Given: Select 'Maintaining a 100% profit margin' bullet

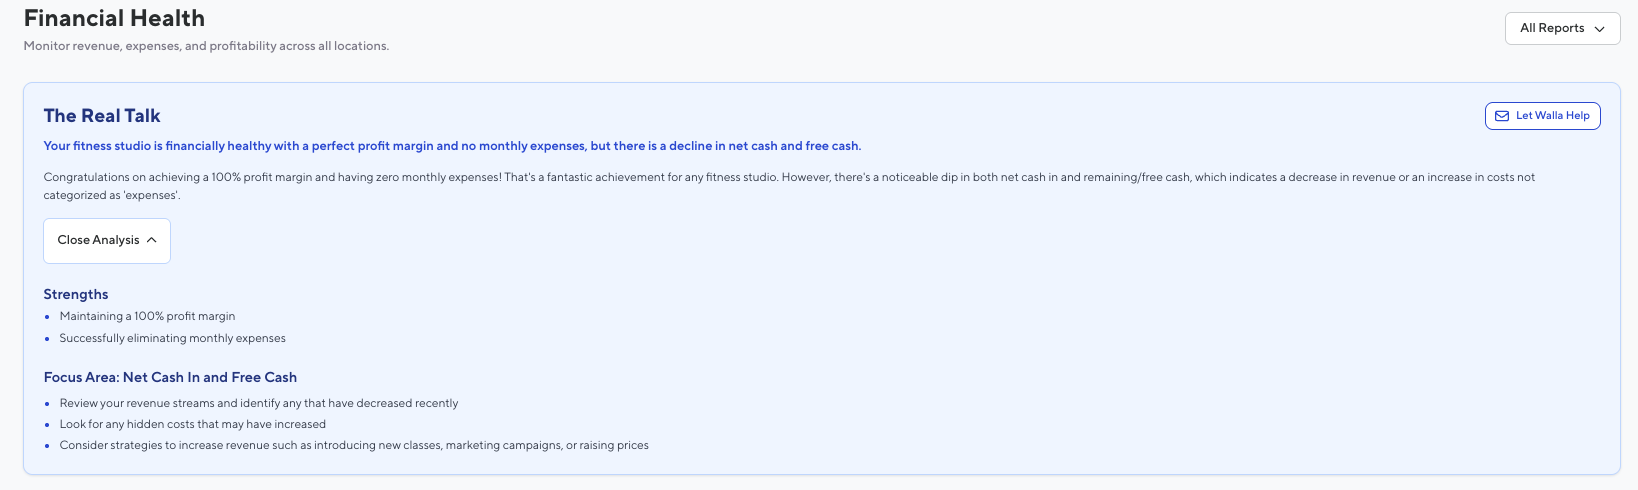Looking at the screenshot, I should [x=147, y=316].
